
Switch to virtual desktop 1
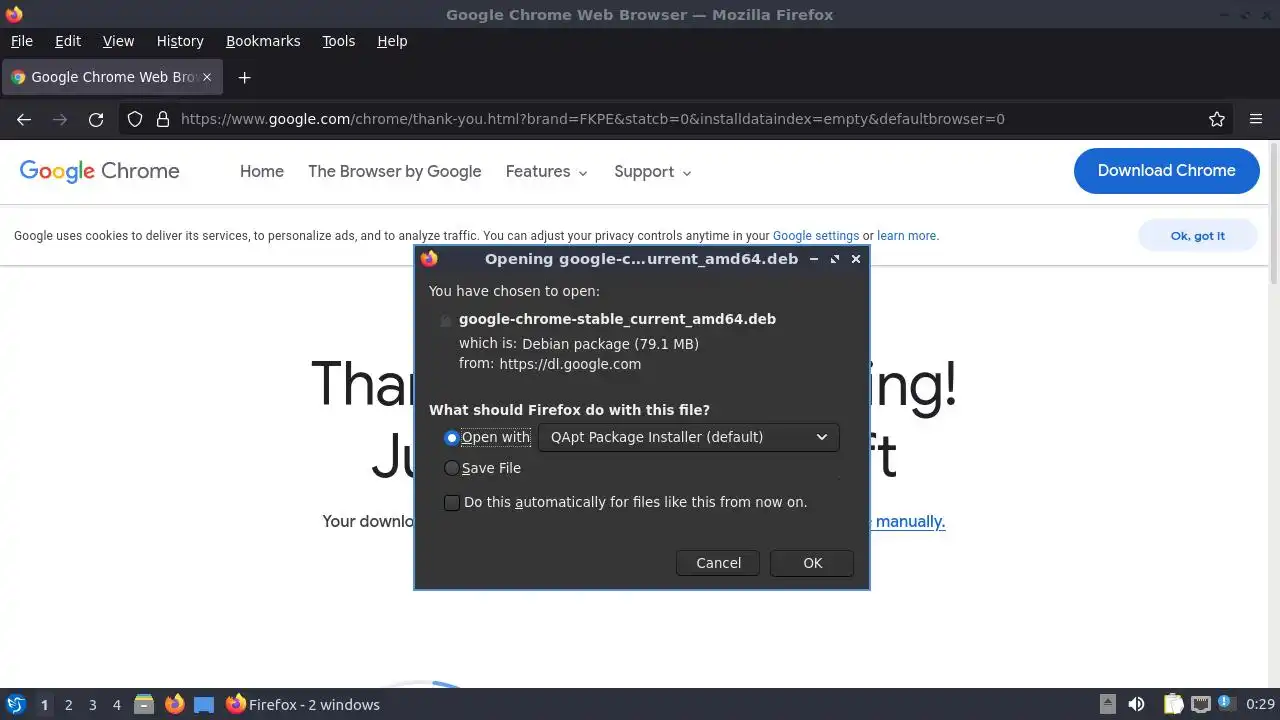(x=44, y=705)
